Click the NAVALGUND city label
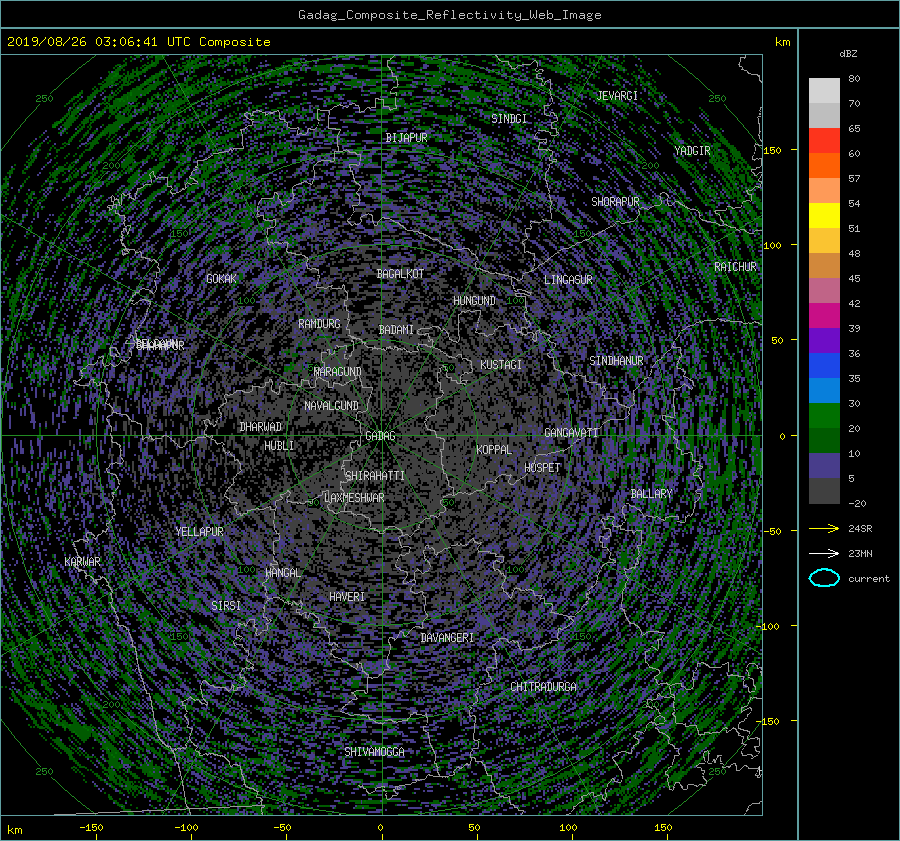 point(331,406)
